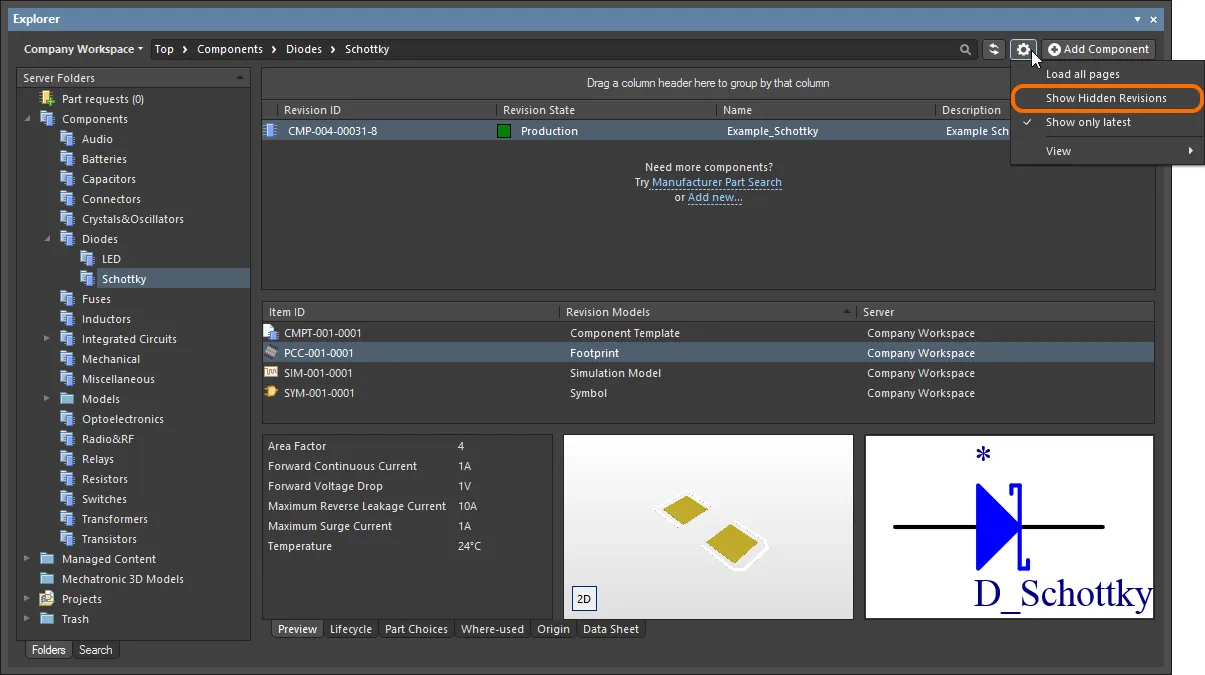This screenshot has width=1205, height=675.
Task: Select the Mechatronic 3D Models folder
Action: click(122, 579)
